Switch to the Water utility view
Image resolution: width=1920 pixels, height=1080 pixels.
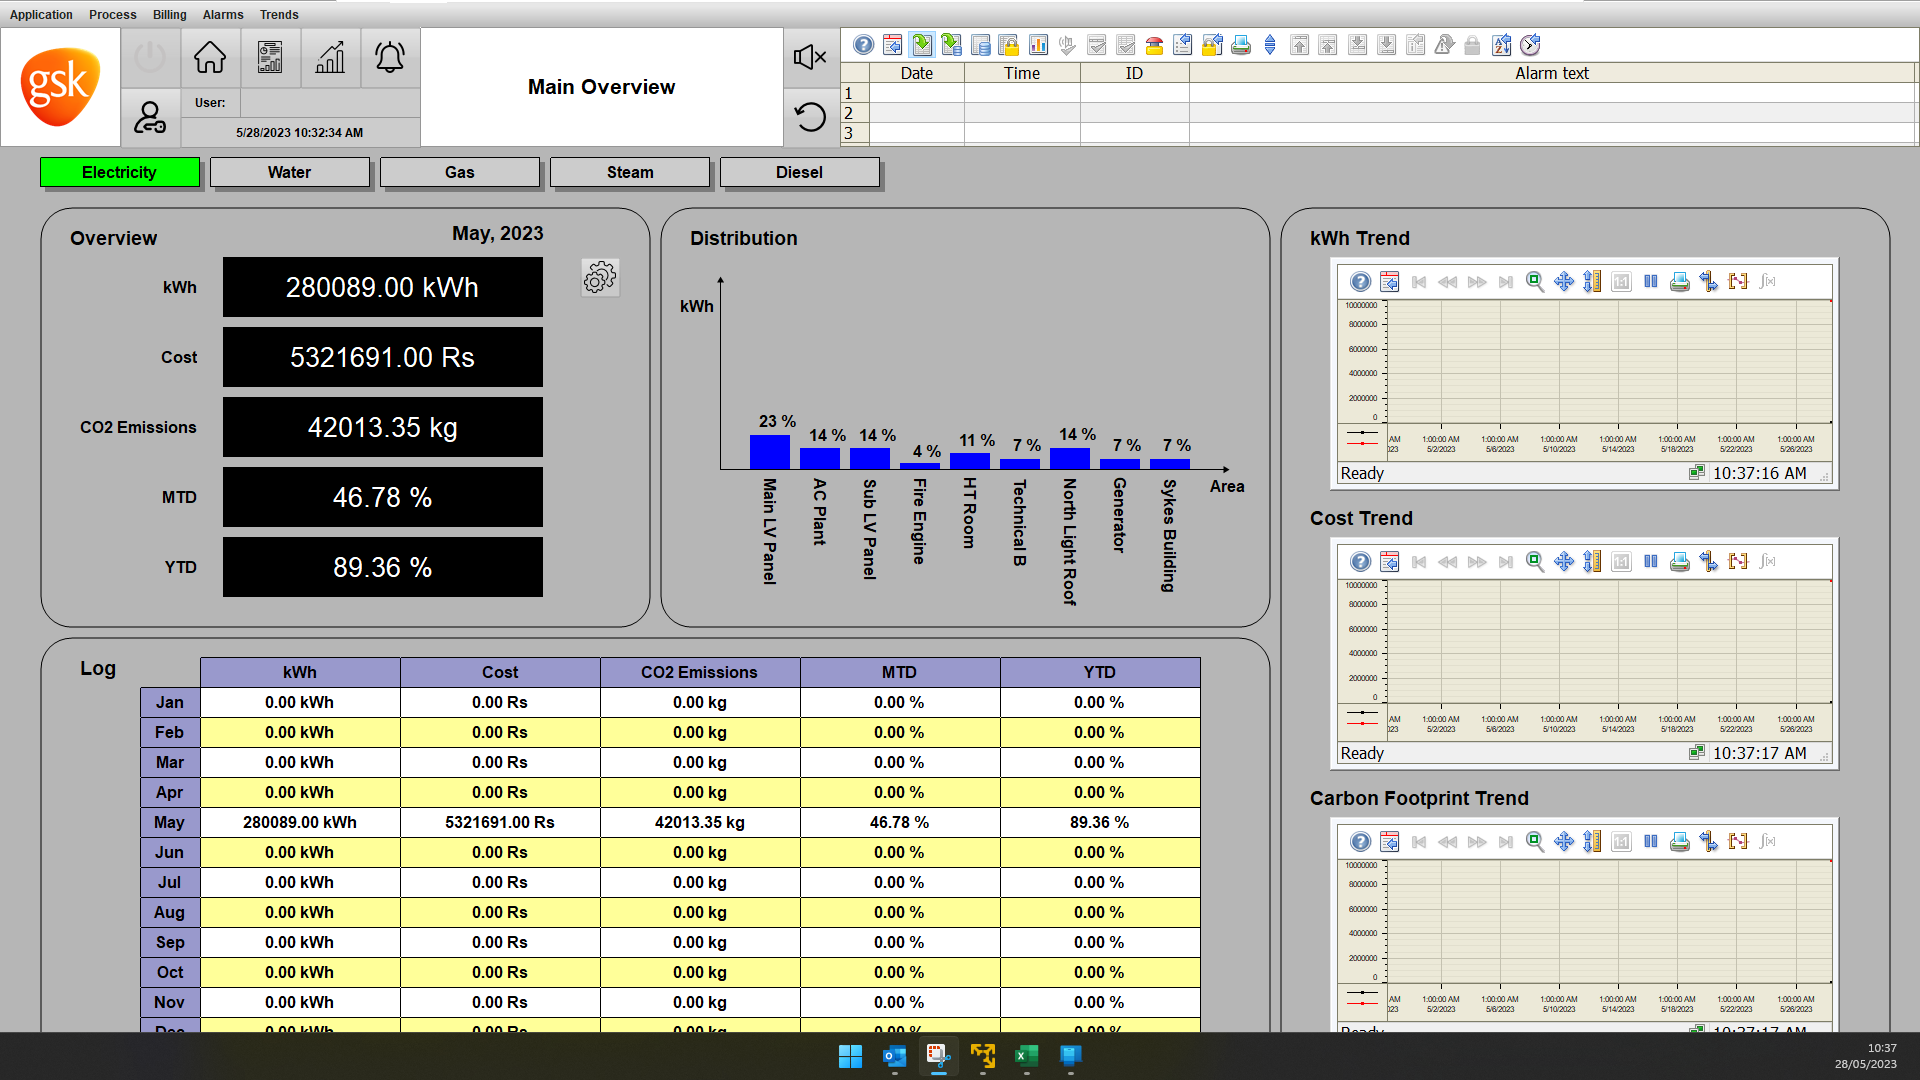289,172
